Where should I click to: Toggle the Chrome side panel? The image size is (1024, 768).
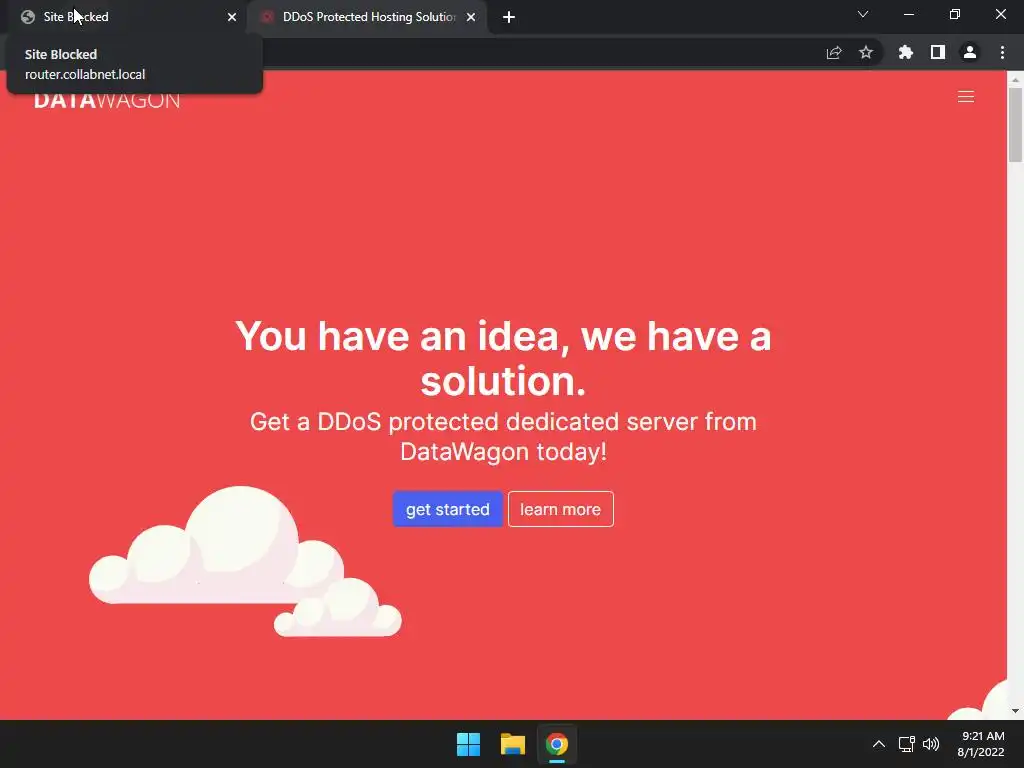[x=938, y=52]
